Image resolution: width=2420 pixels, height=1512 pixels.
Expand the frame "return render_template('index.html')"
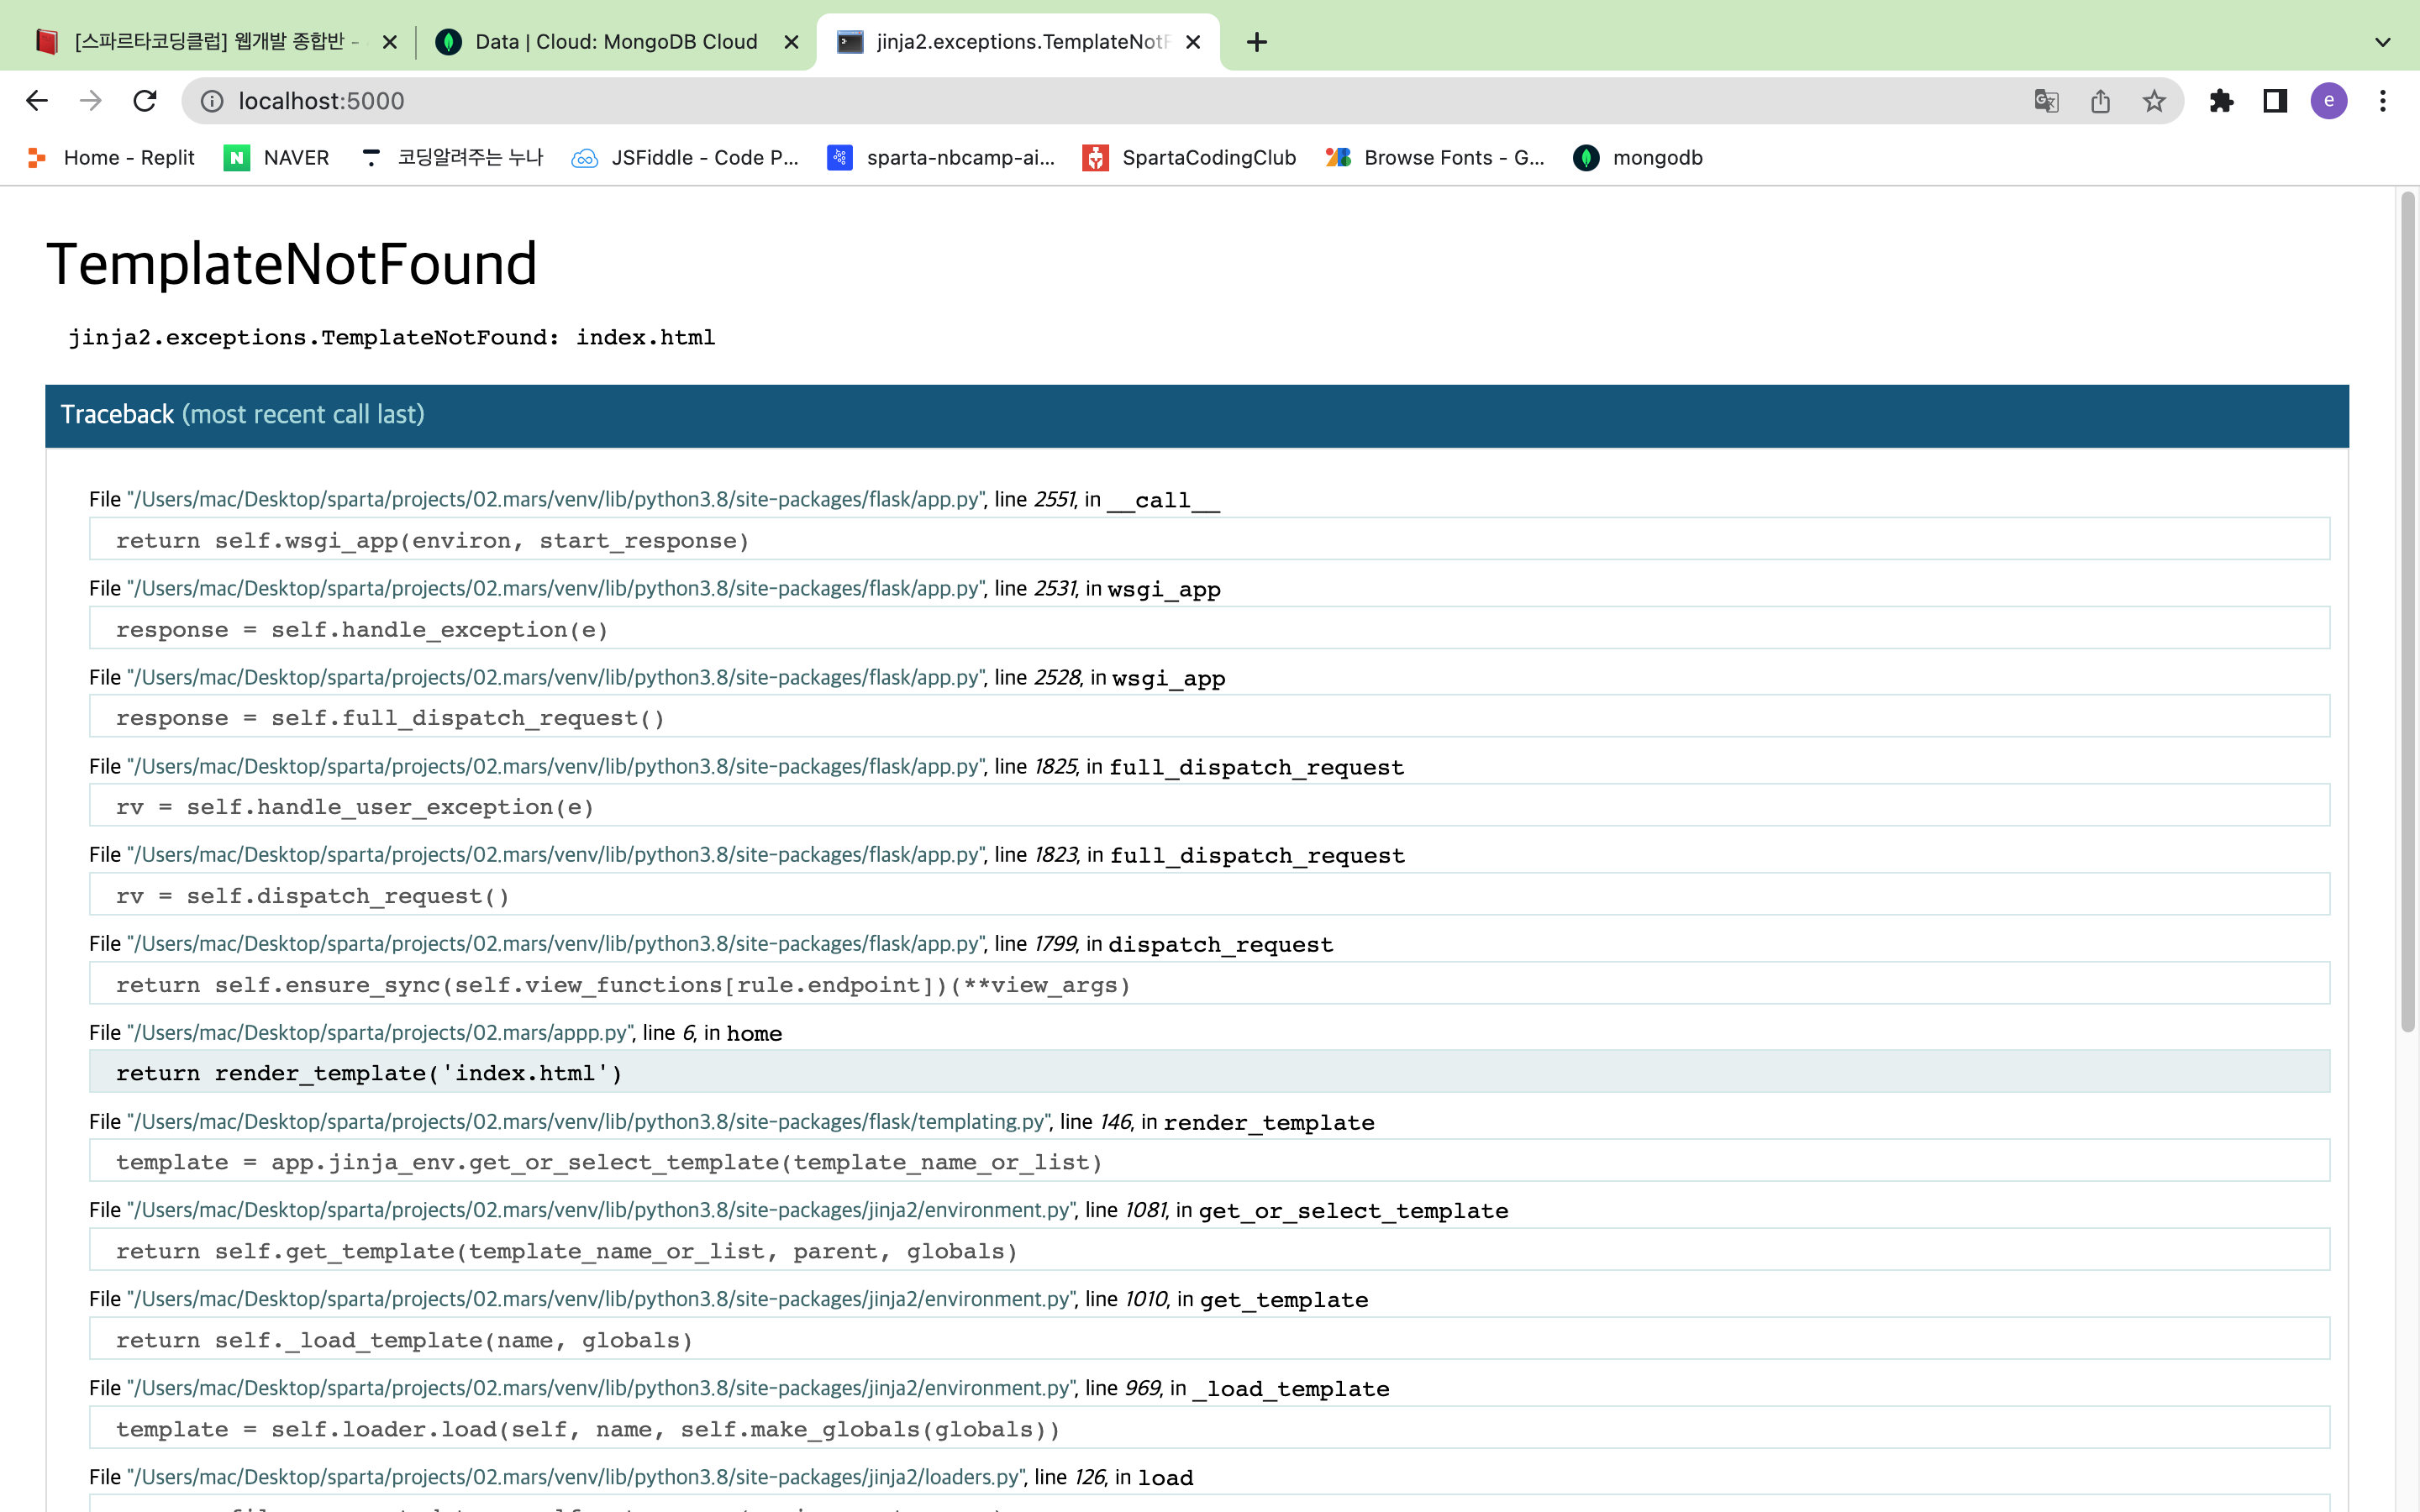(x=1209, y=1073)
